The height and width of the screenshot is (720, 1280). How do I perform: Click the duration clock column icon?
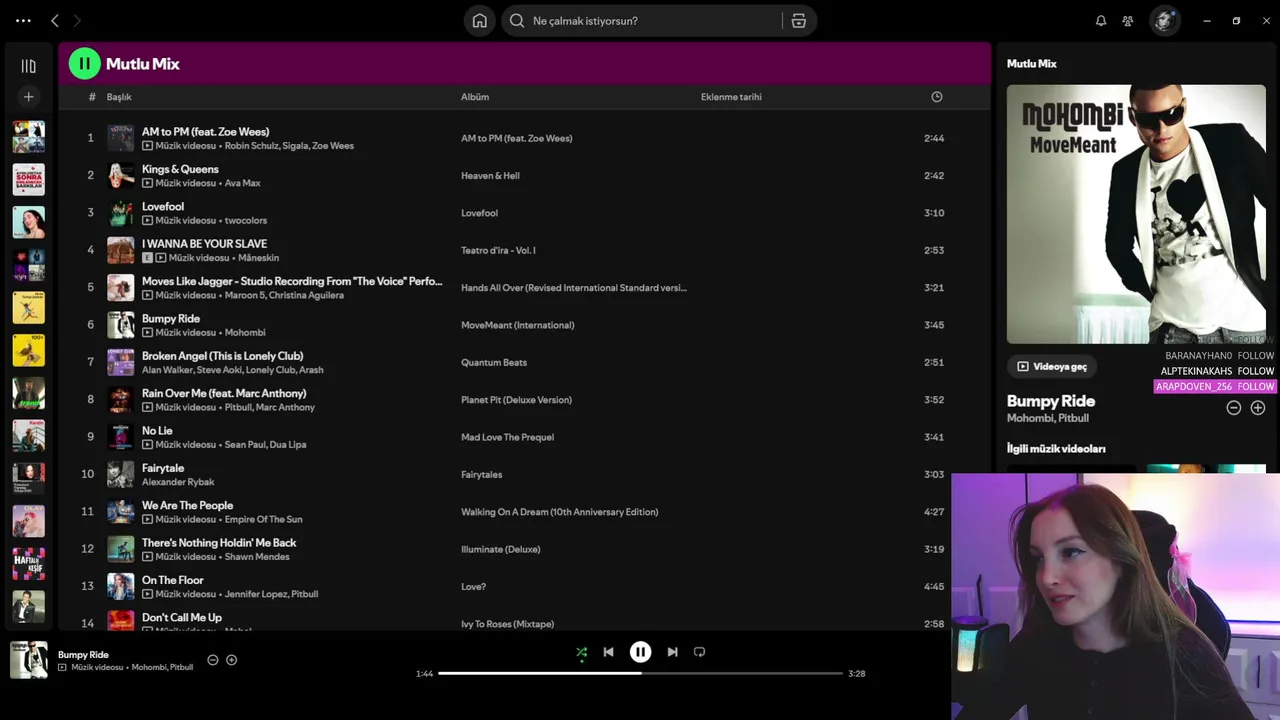pos(937,97)
